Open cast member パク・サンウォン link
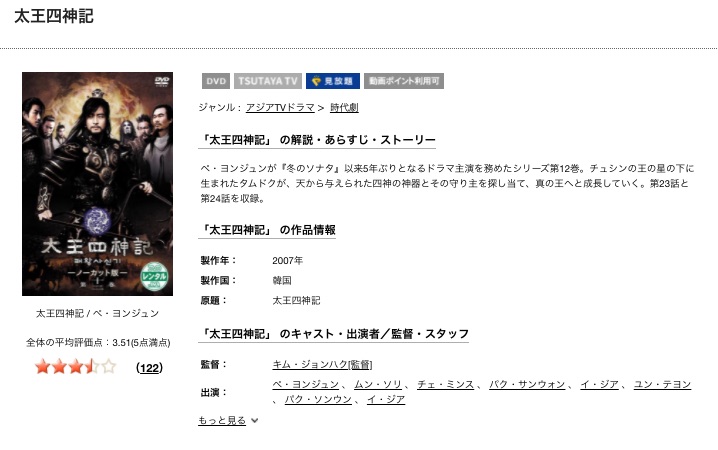 tap(527, 385)
